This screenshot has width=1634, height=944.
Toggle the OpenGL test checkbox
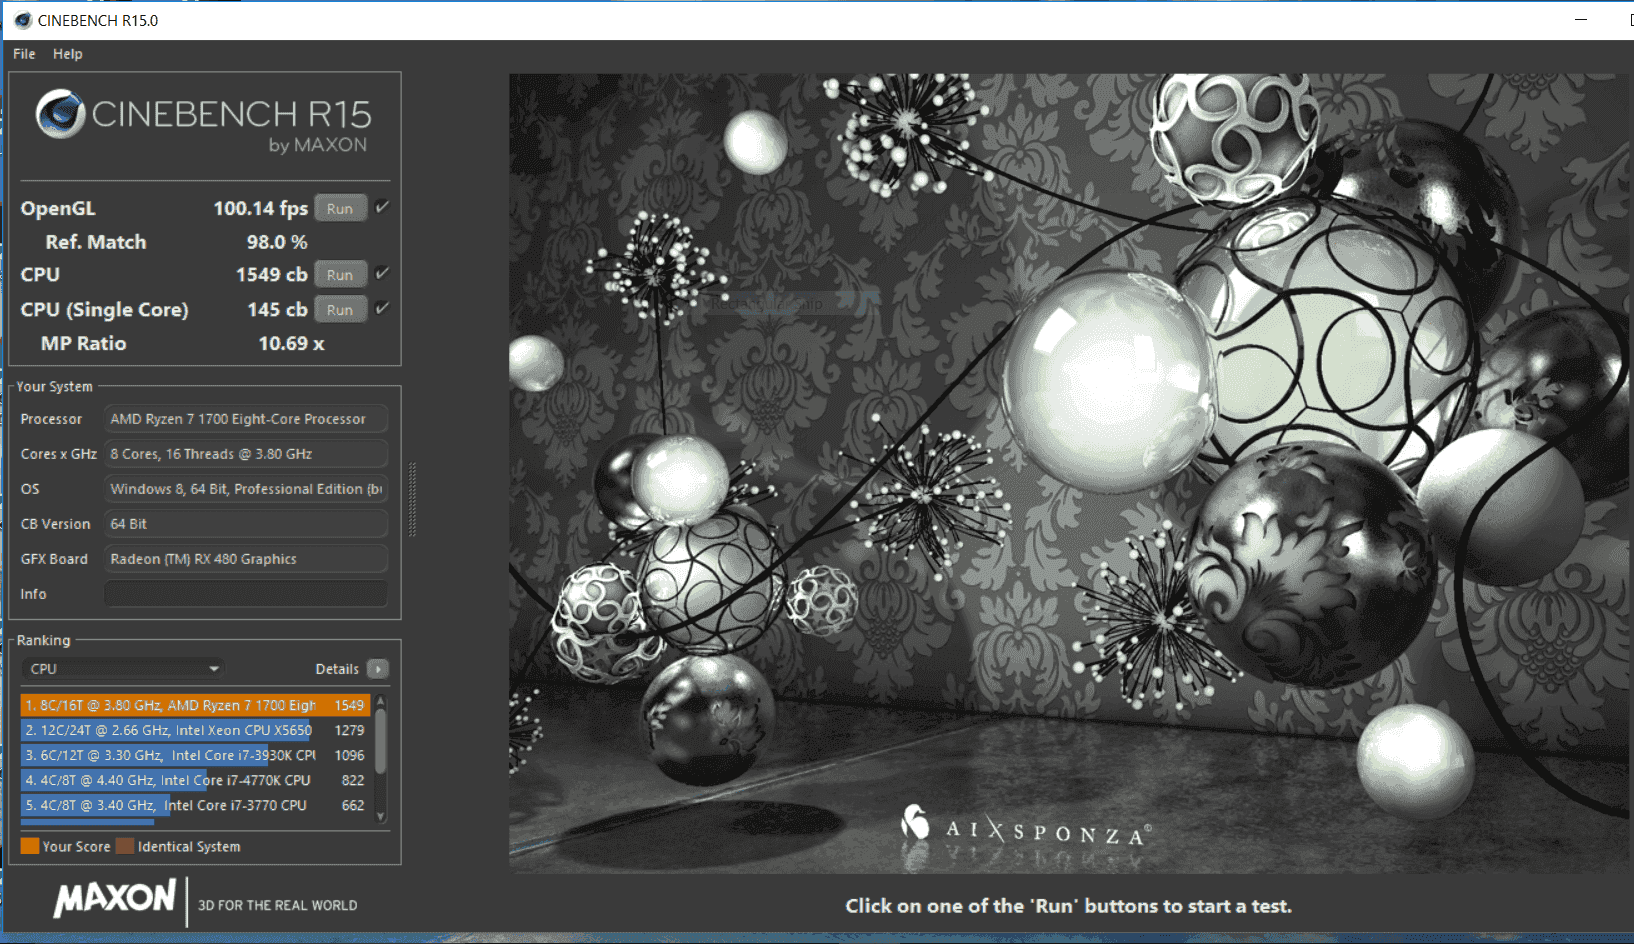tap(382, 207)
